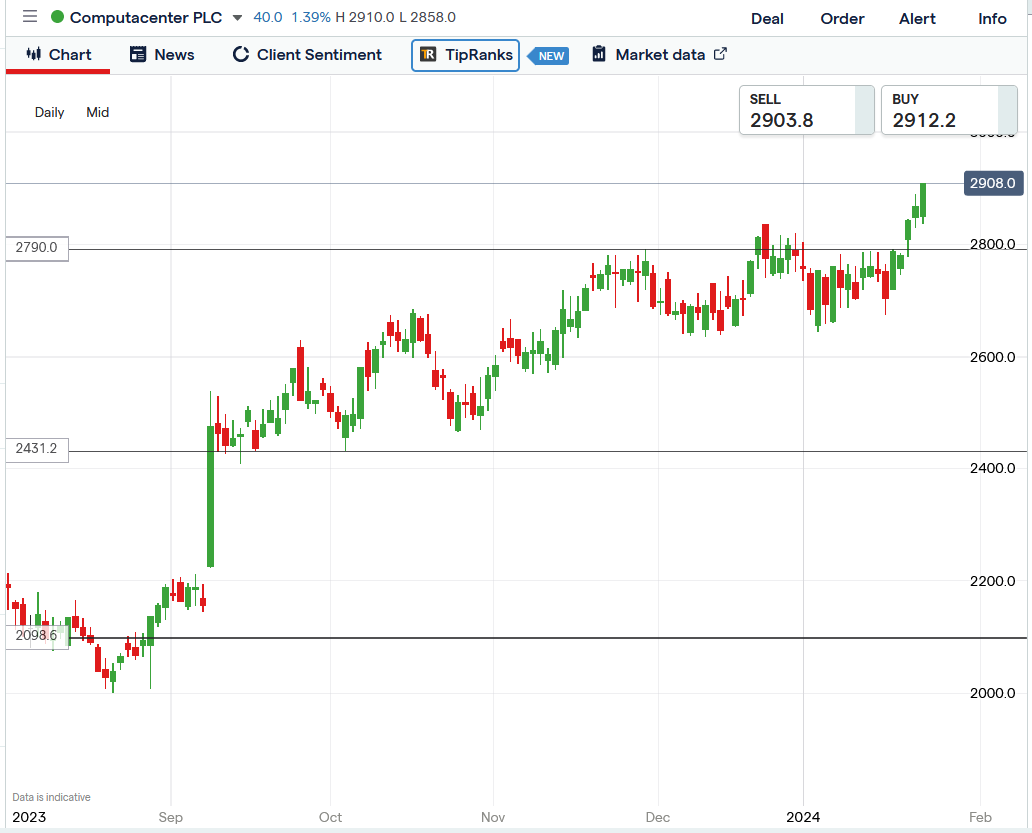The image size is (1032, 833).
Task: Switch to the Client Sentiment tab
Action: 307,55
